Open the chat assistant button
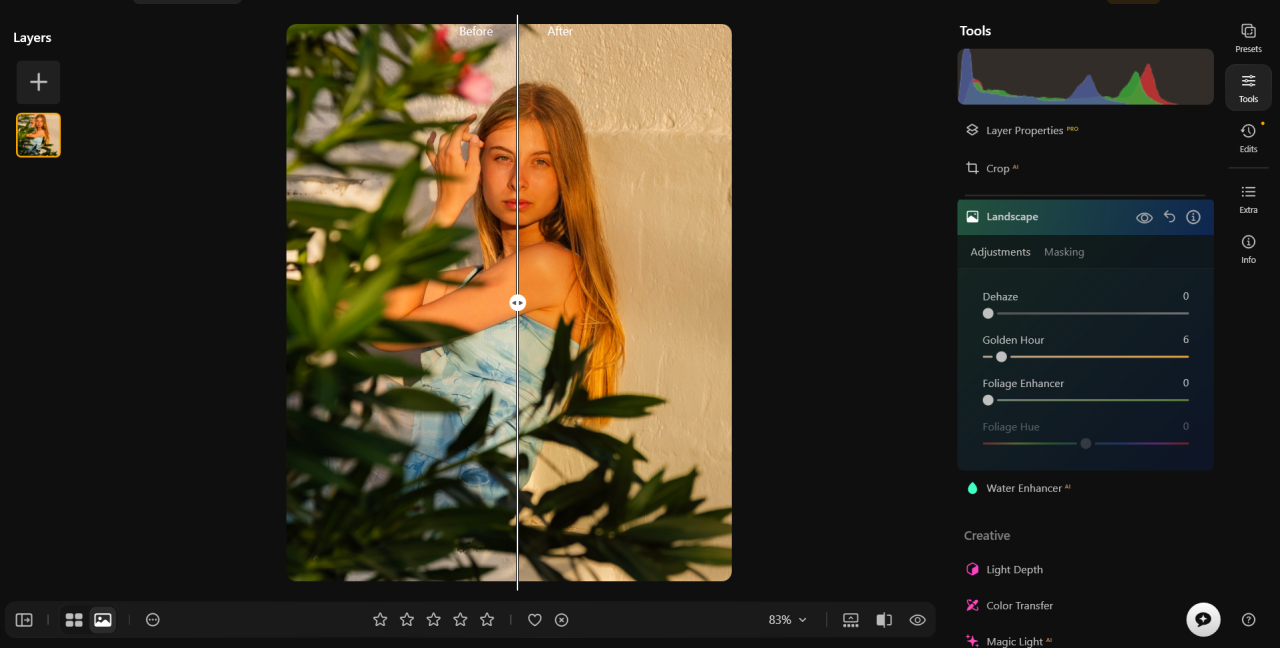Viewport: 1280px width, 648px height. tap(1203, 620)
